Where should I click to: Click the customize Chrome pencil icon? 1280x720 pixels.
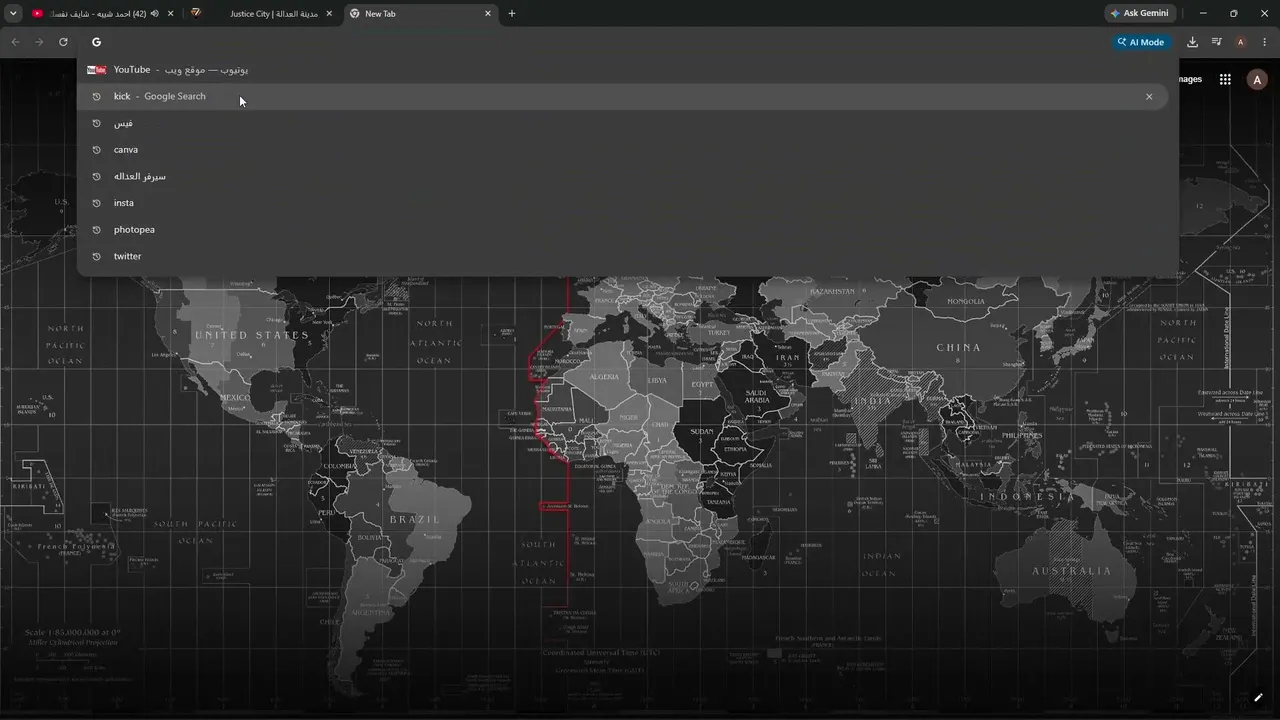tap(1258, 698)
